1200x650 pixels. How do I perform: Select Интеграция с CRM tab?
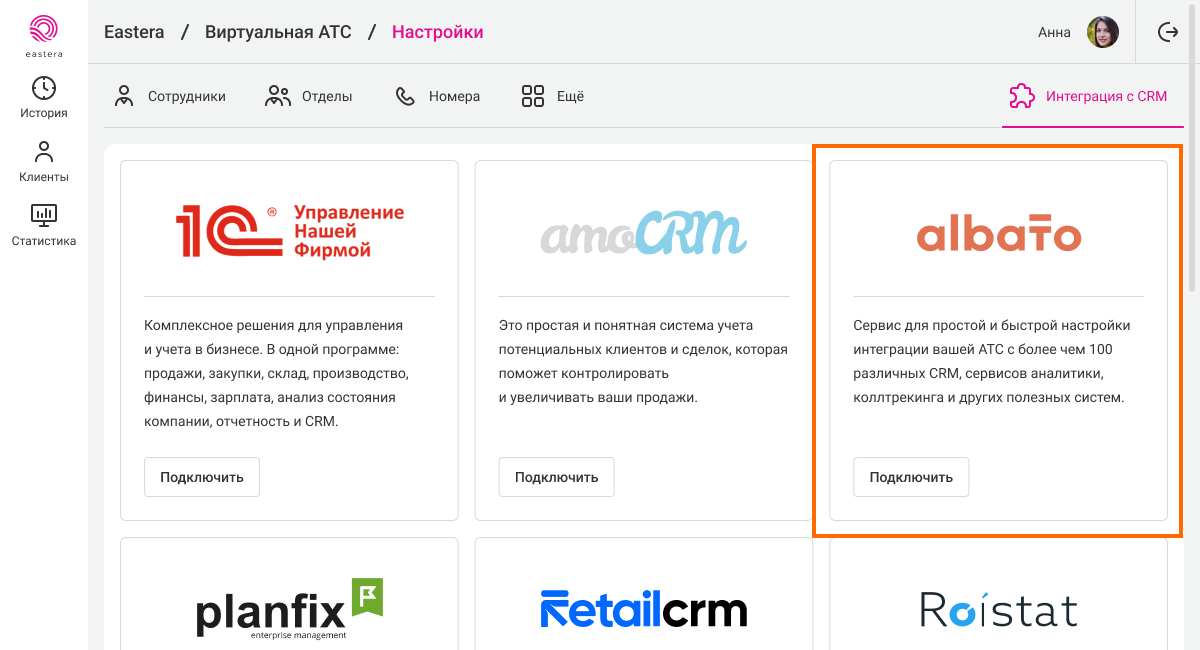click(x=1088, y=97)
